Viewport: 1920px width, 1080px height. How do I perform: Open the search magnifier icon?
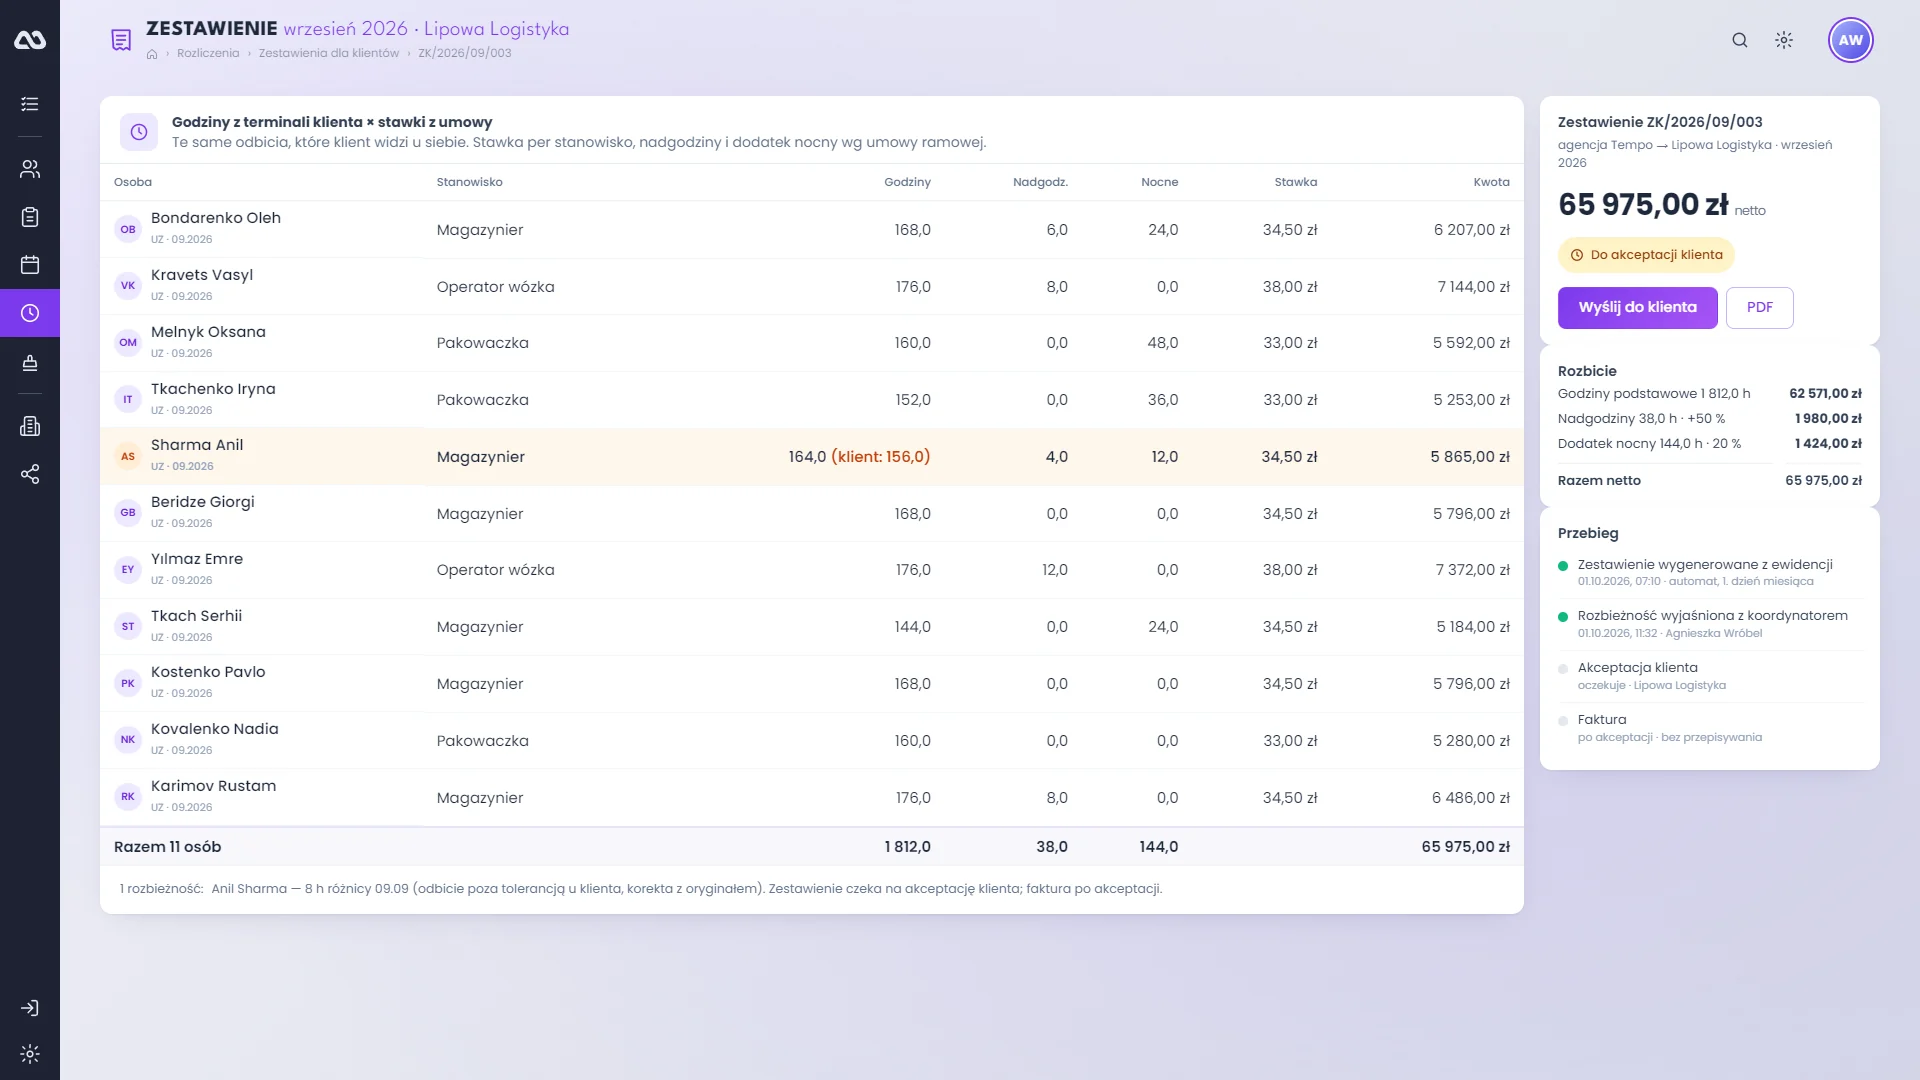(x=1740, y=40)
